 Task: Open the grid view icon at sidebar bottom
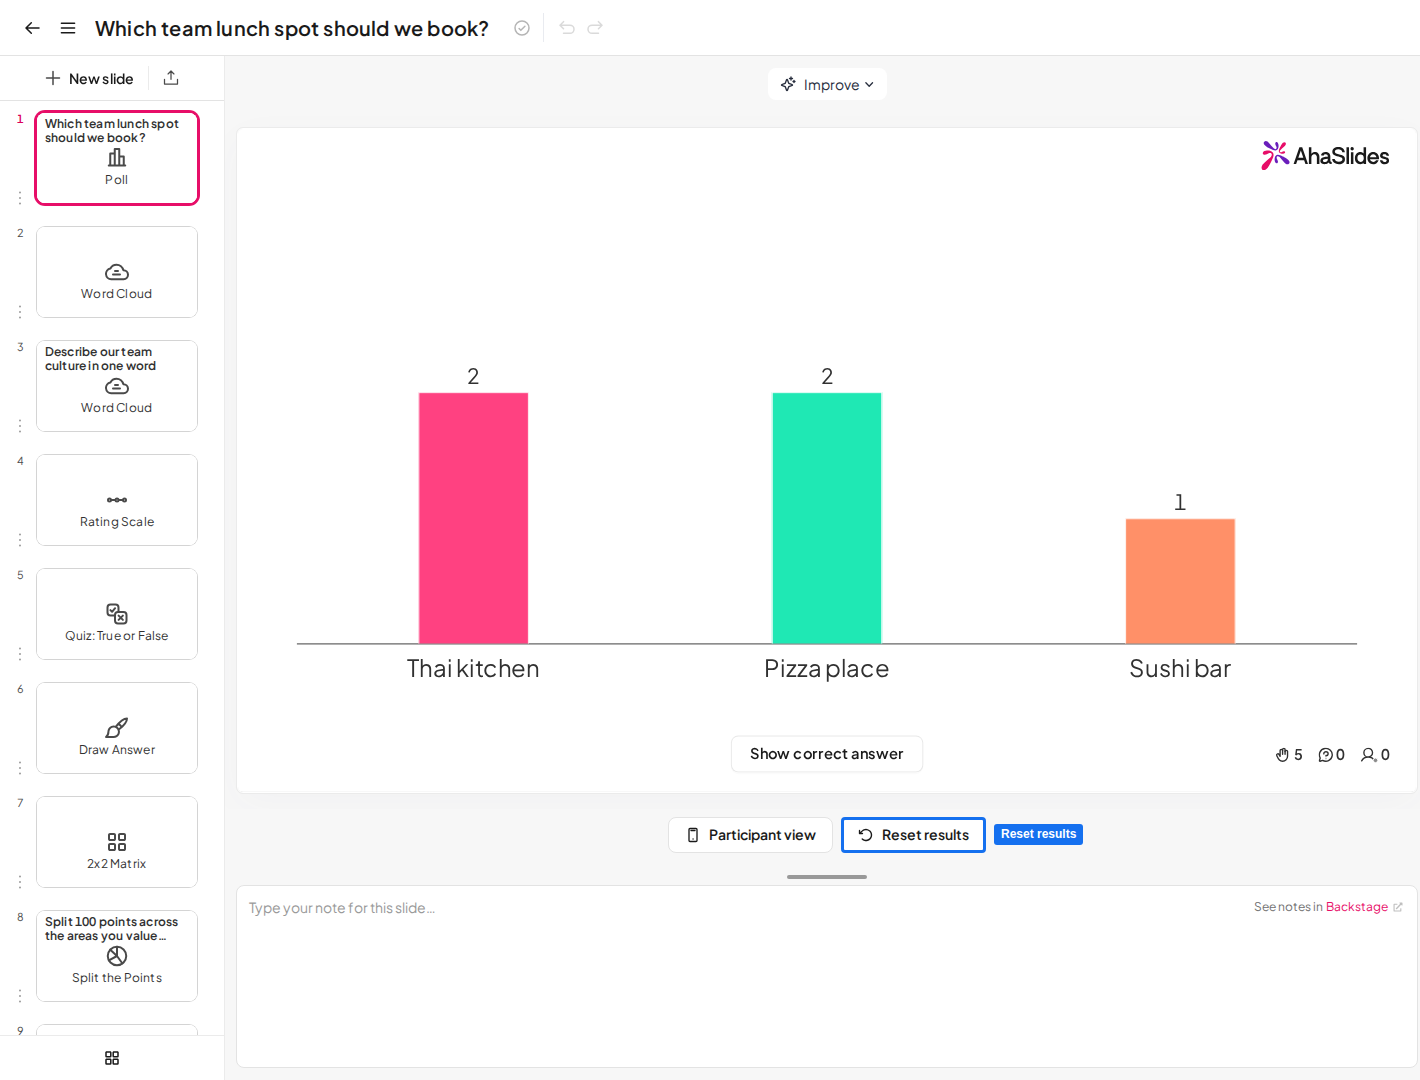click(x=112, y=1058)
